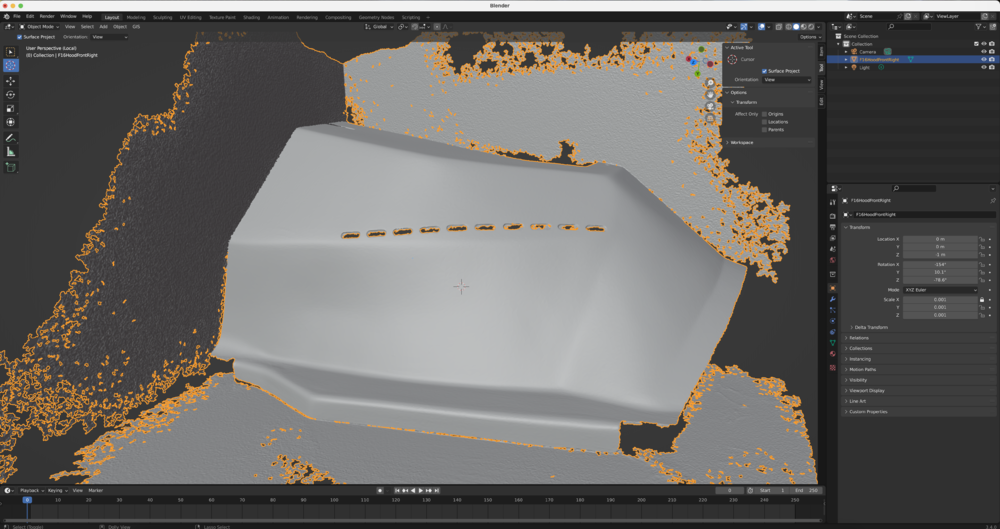Switch to the Sculpting workspace tab

point(162,17)
